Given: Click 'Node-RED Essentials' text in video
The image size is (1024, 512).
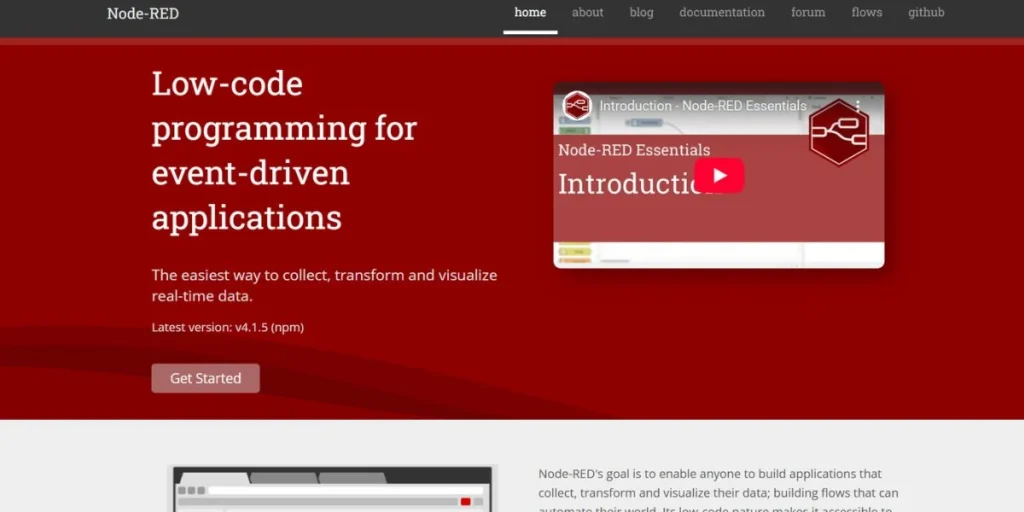Looking at the screenshot, I should point(633,150).
